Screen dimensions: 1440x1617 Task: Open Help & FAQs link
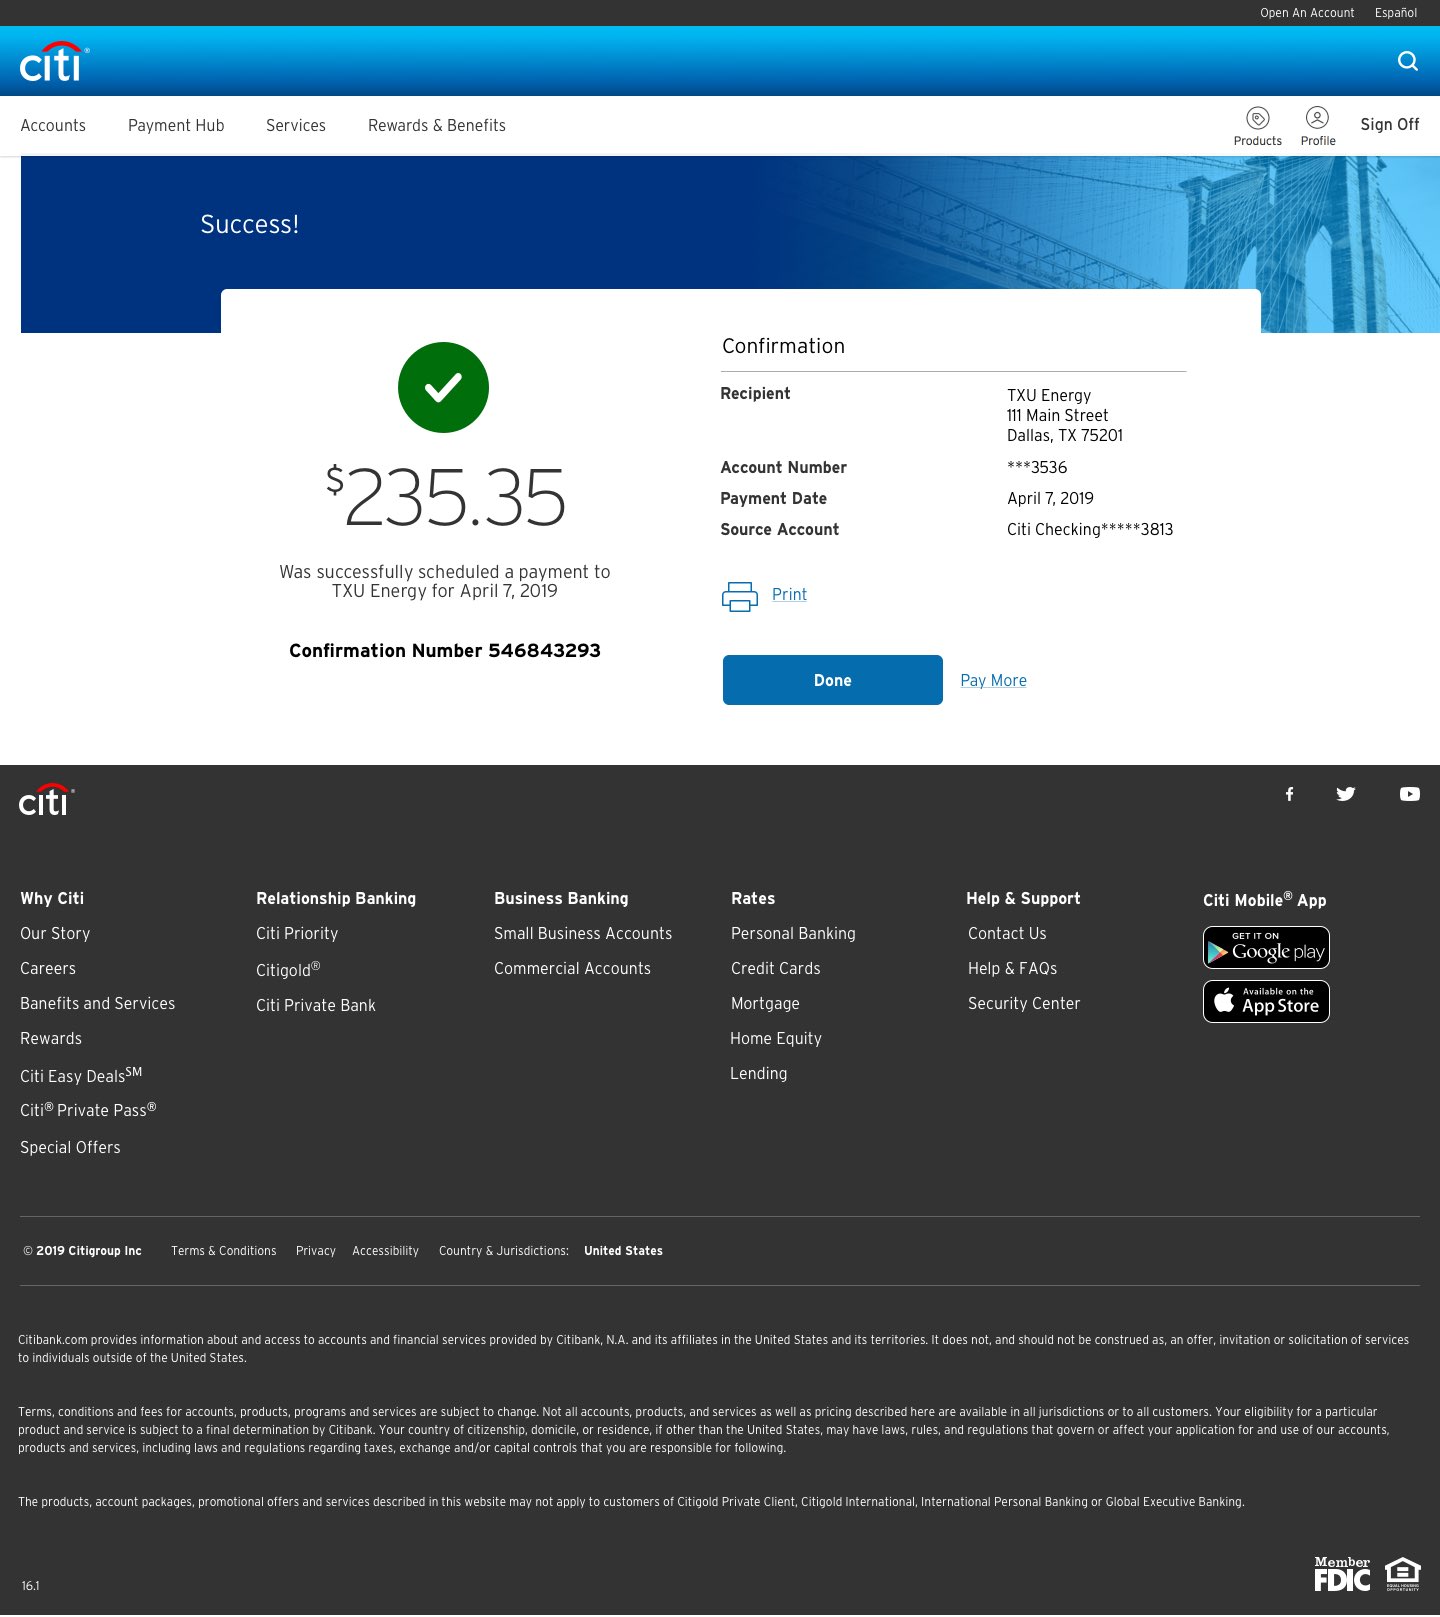point(1013,969)
